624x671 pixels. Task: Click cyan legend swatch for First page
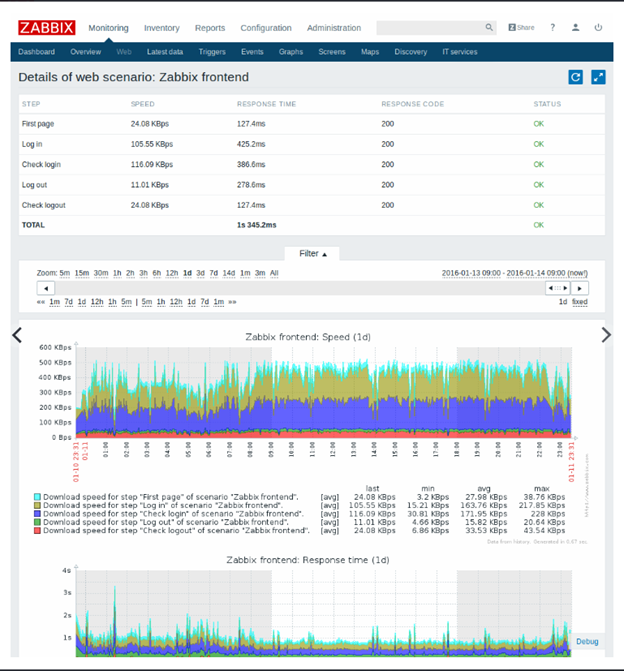(37, 497)
